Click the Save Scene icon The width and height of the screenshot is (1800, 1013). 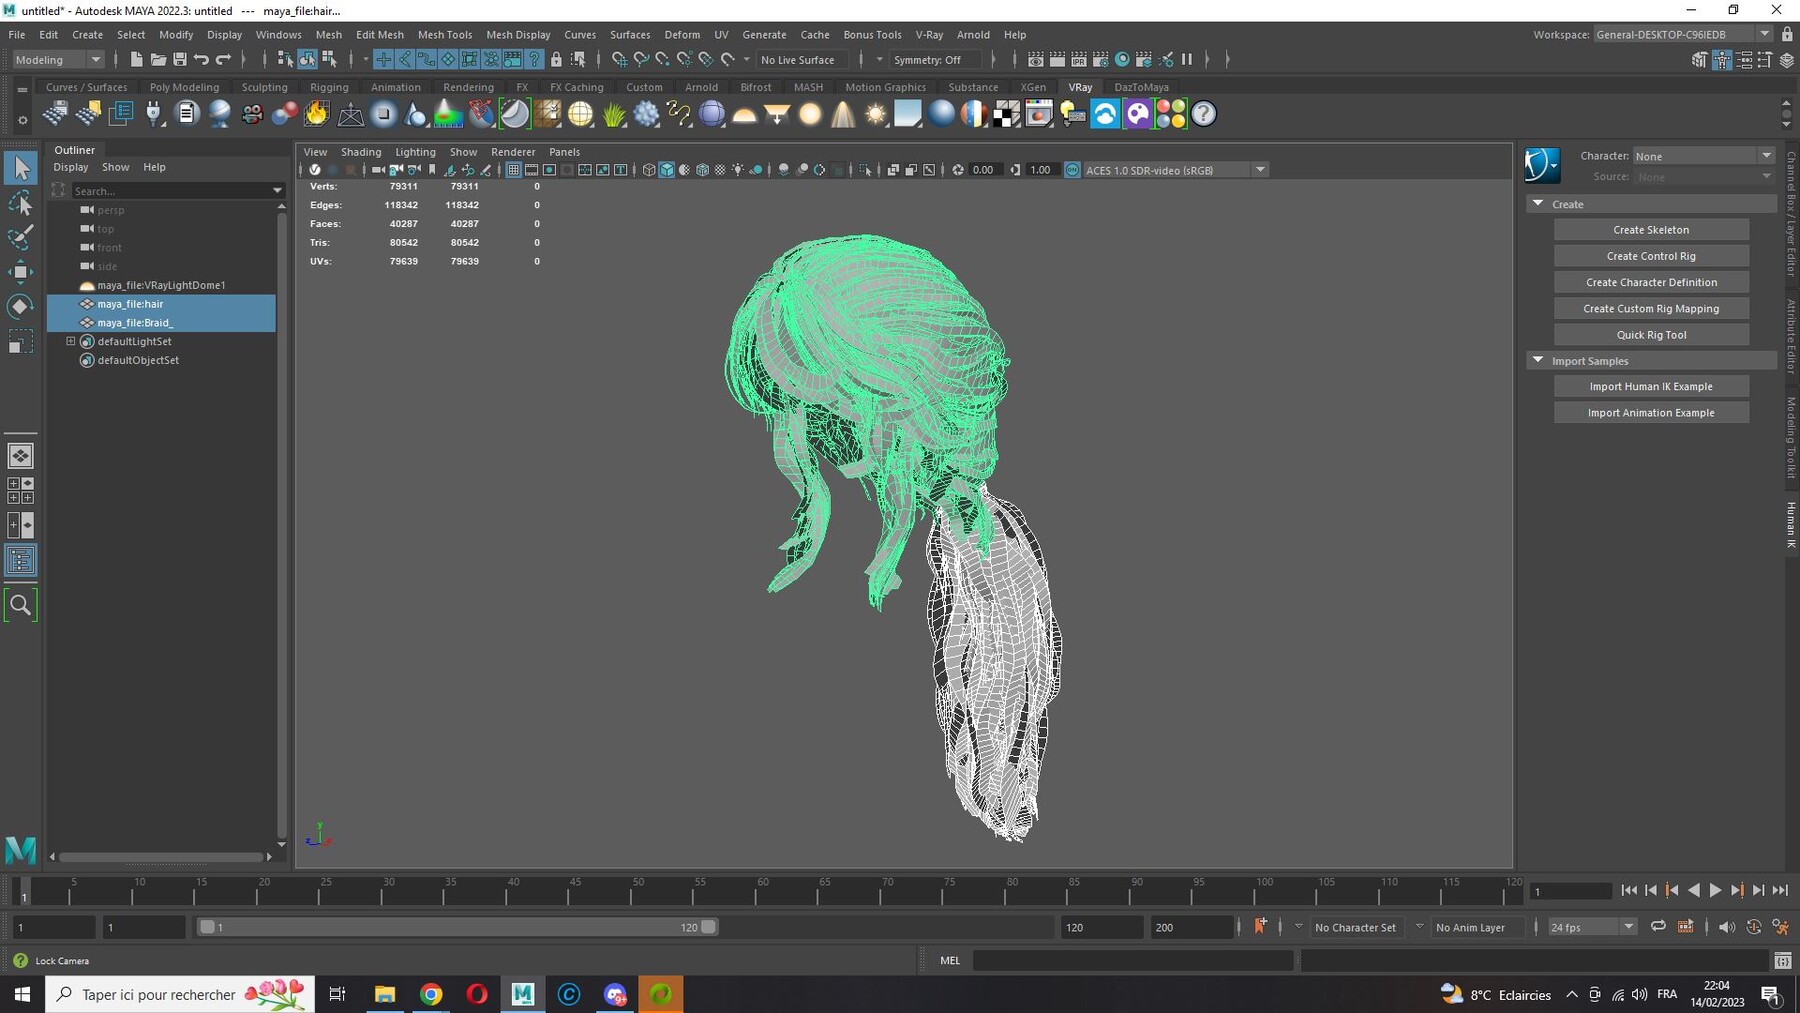pyautogui.click(x=180, y=60)
